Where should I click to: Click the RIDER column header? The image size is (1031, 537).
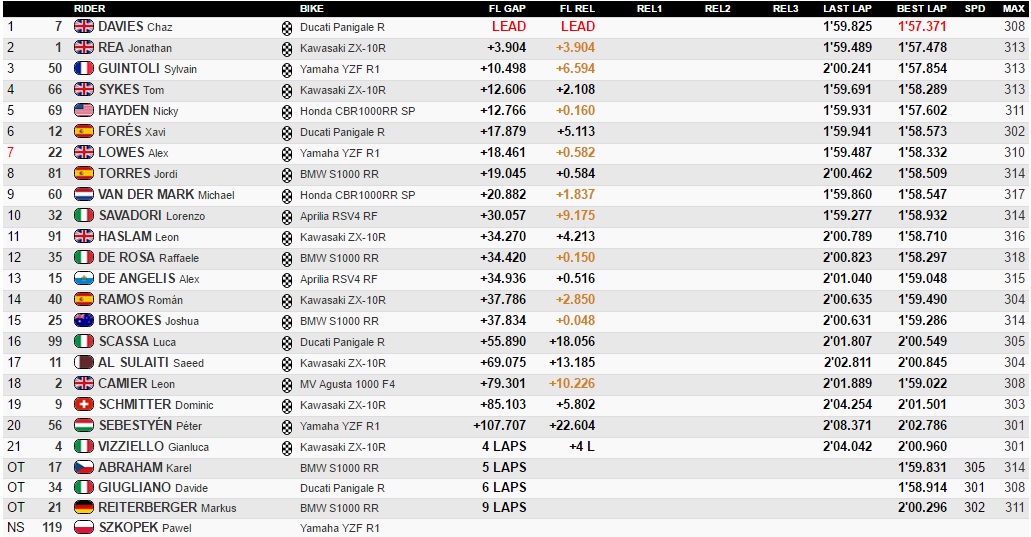(90, 8)
